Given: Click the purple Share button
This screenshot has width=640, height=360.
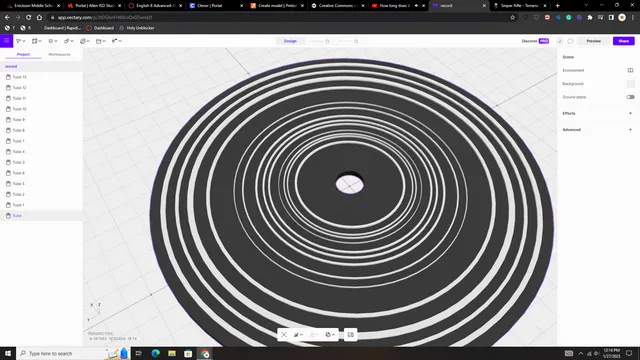Looking at the screenshot, I should click(x=623, y=41).
